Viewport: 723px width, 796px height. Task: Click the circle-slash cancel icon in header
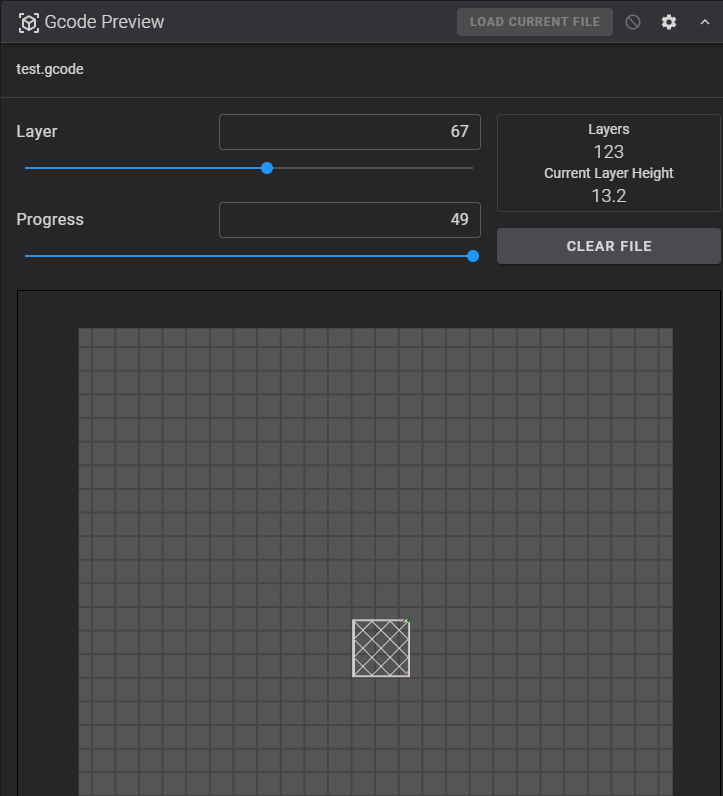point(633,22)
